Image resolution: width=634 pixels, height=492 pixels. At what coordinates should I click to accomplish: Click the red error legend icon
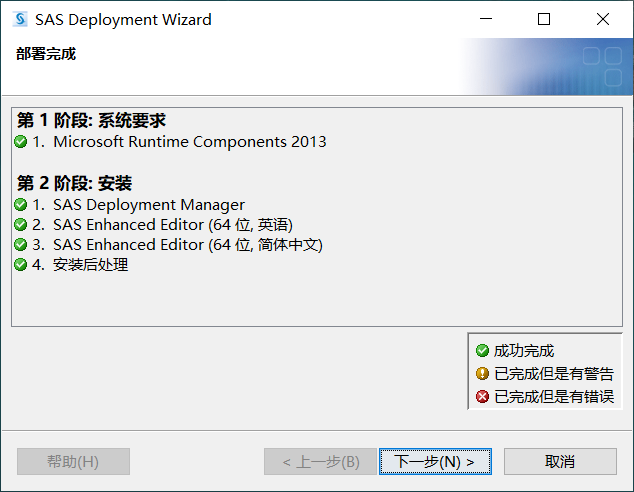(483, 397)
